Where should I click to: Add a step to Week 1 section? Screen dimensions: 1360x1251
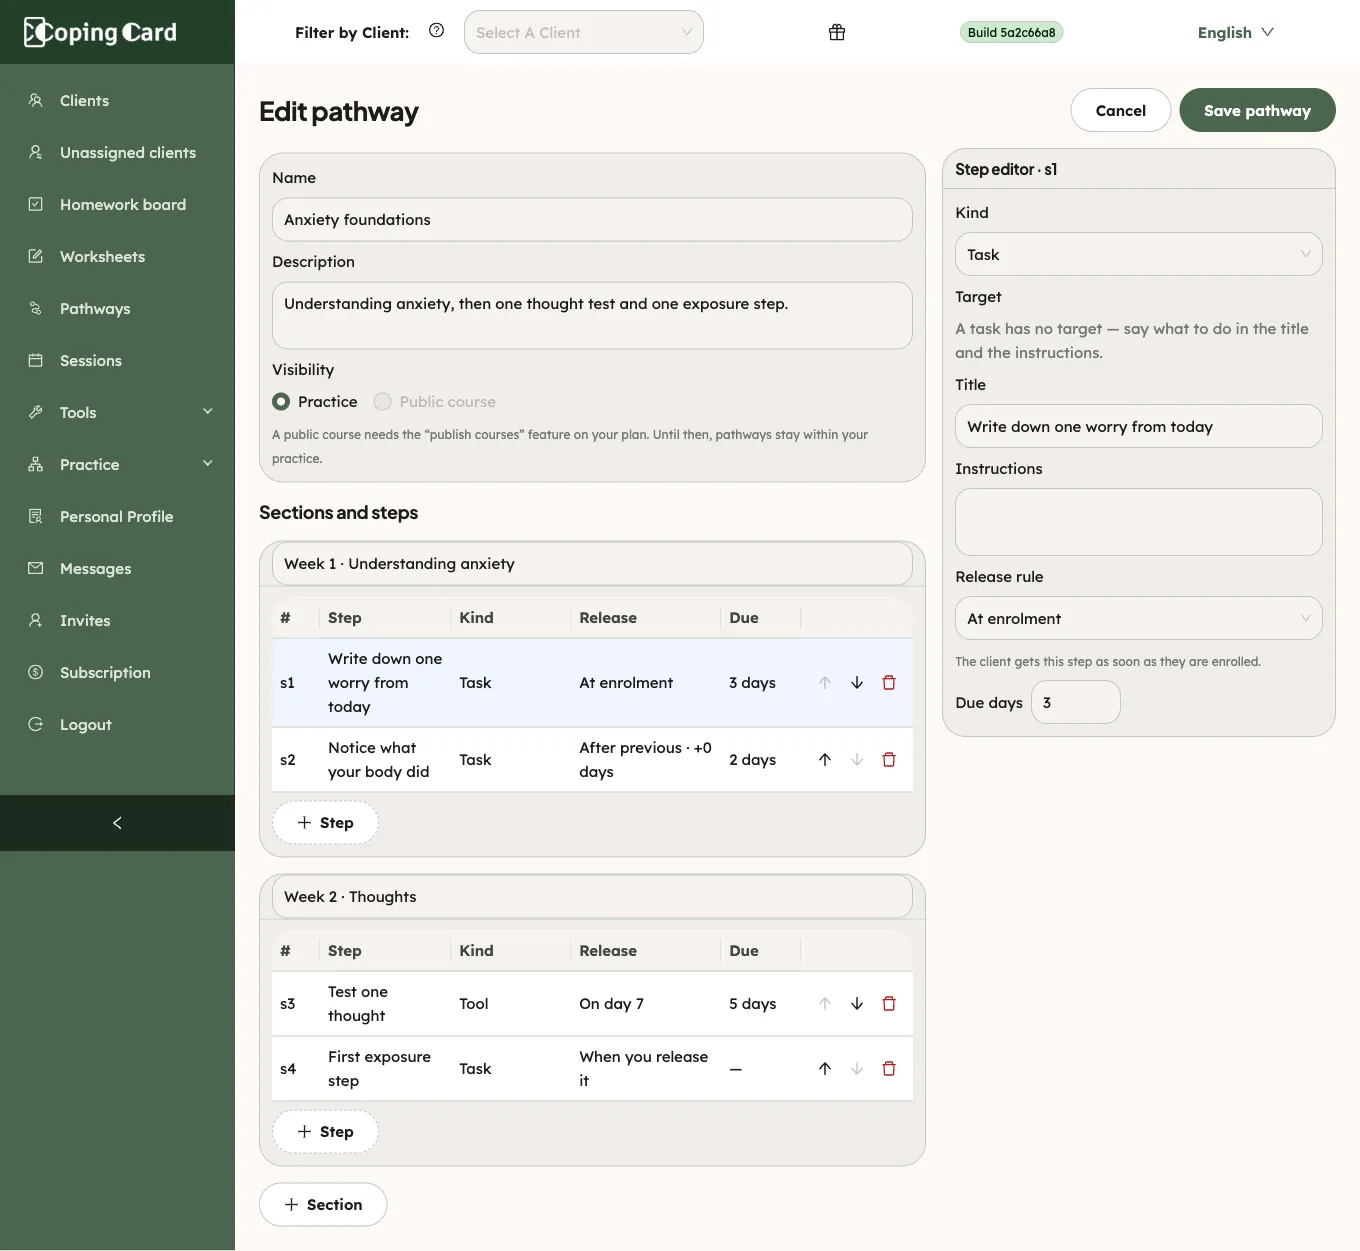[x=325, y=823]
